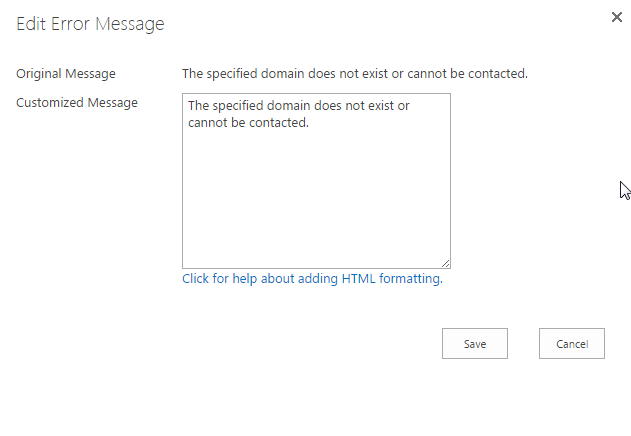This screenshot has height=436, width=631.
Task: Close the Edit Error Message dialog
Action: tap(616, 18)
